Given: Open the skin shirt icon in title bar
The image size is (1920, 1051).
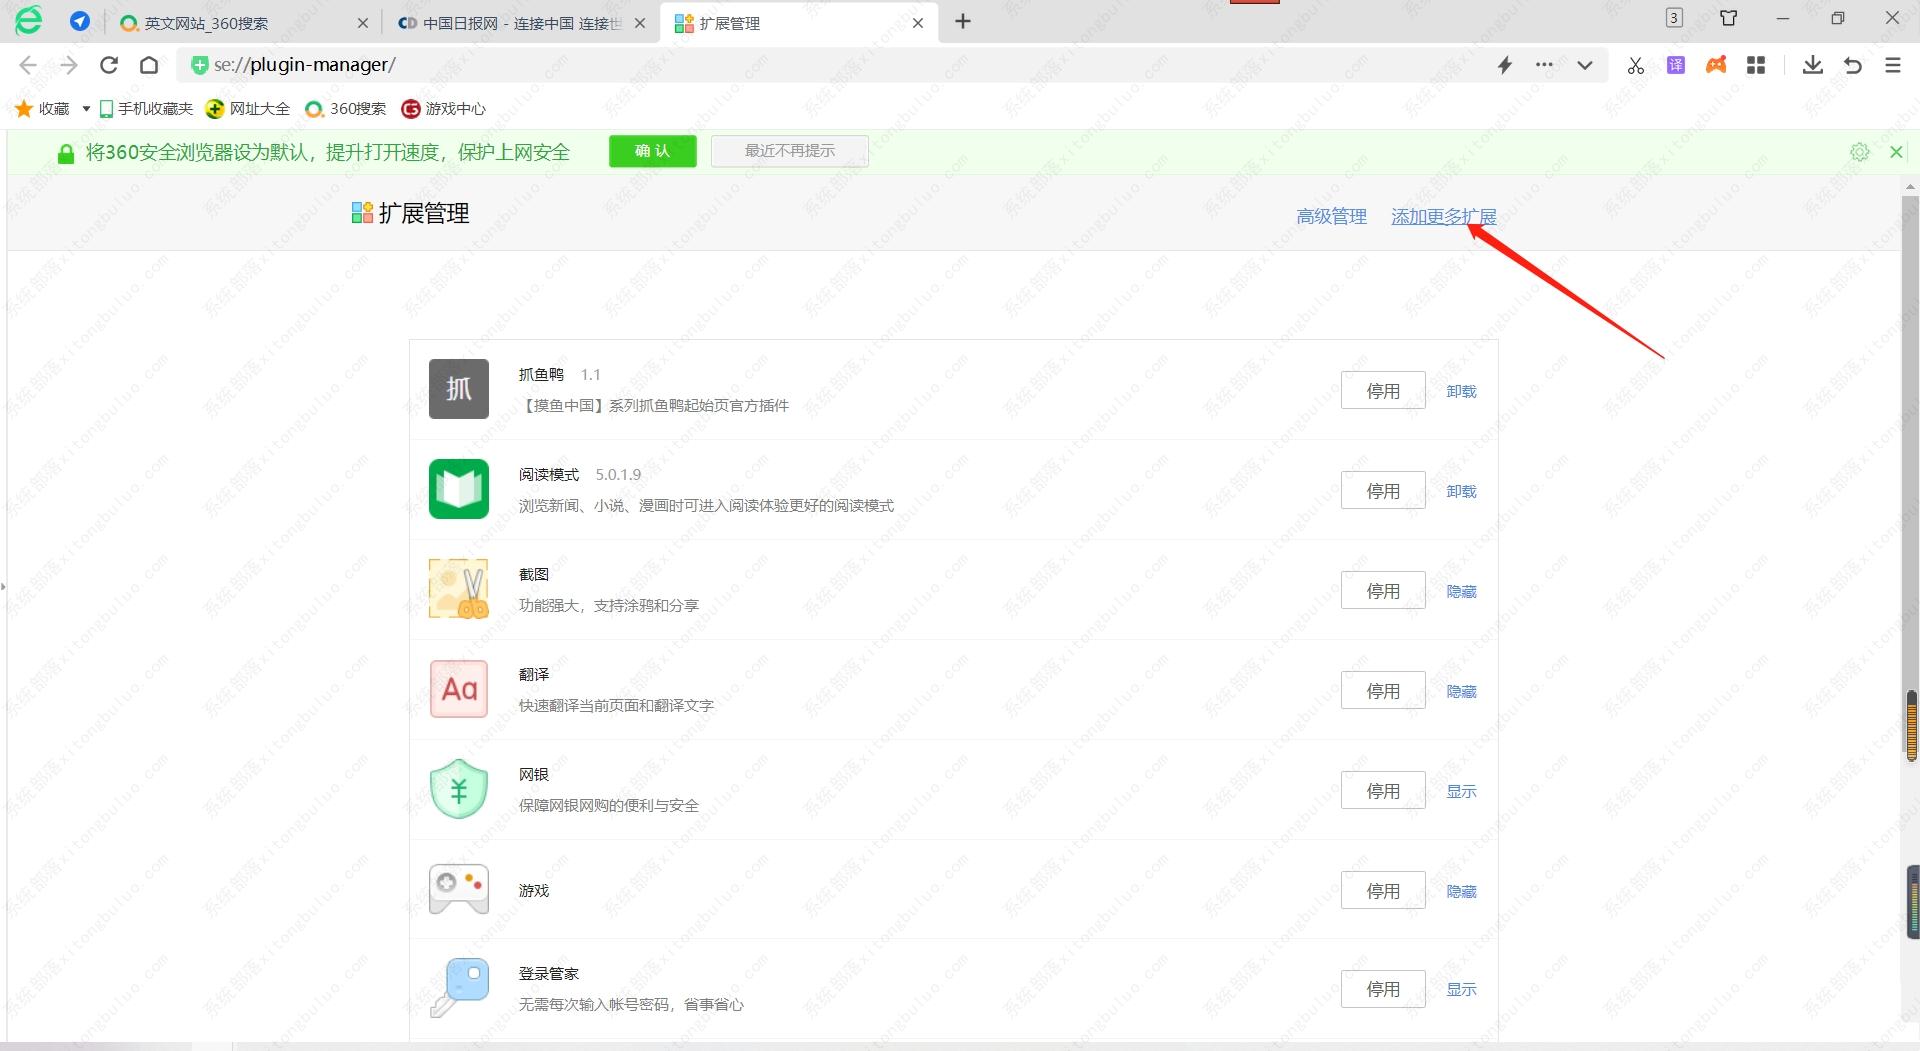Looking at the screenshot, I should (1728, 18).
